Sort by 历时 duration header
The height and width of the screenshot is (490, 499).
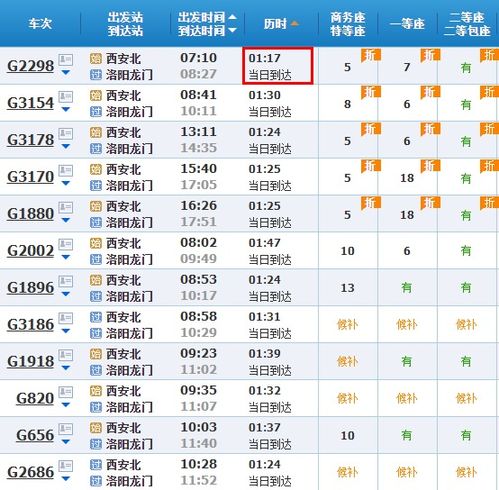click(x=281, y=24)
